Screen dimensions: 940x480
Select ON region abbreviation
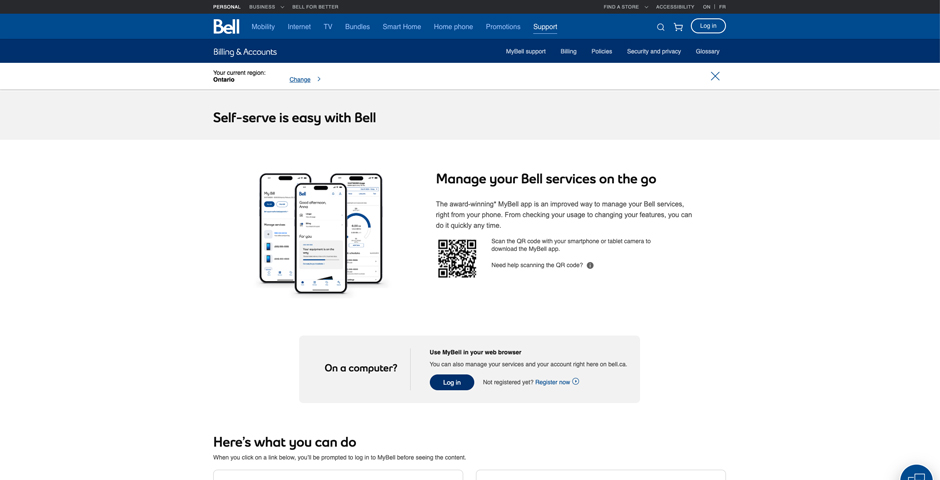point(706,7)
